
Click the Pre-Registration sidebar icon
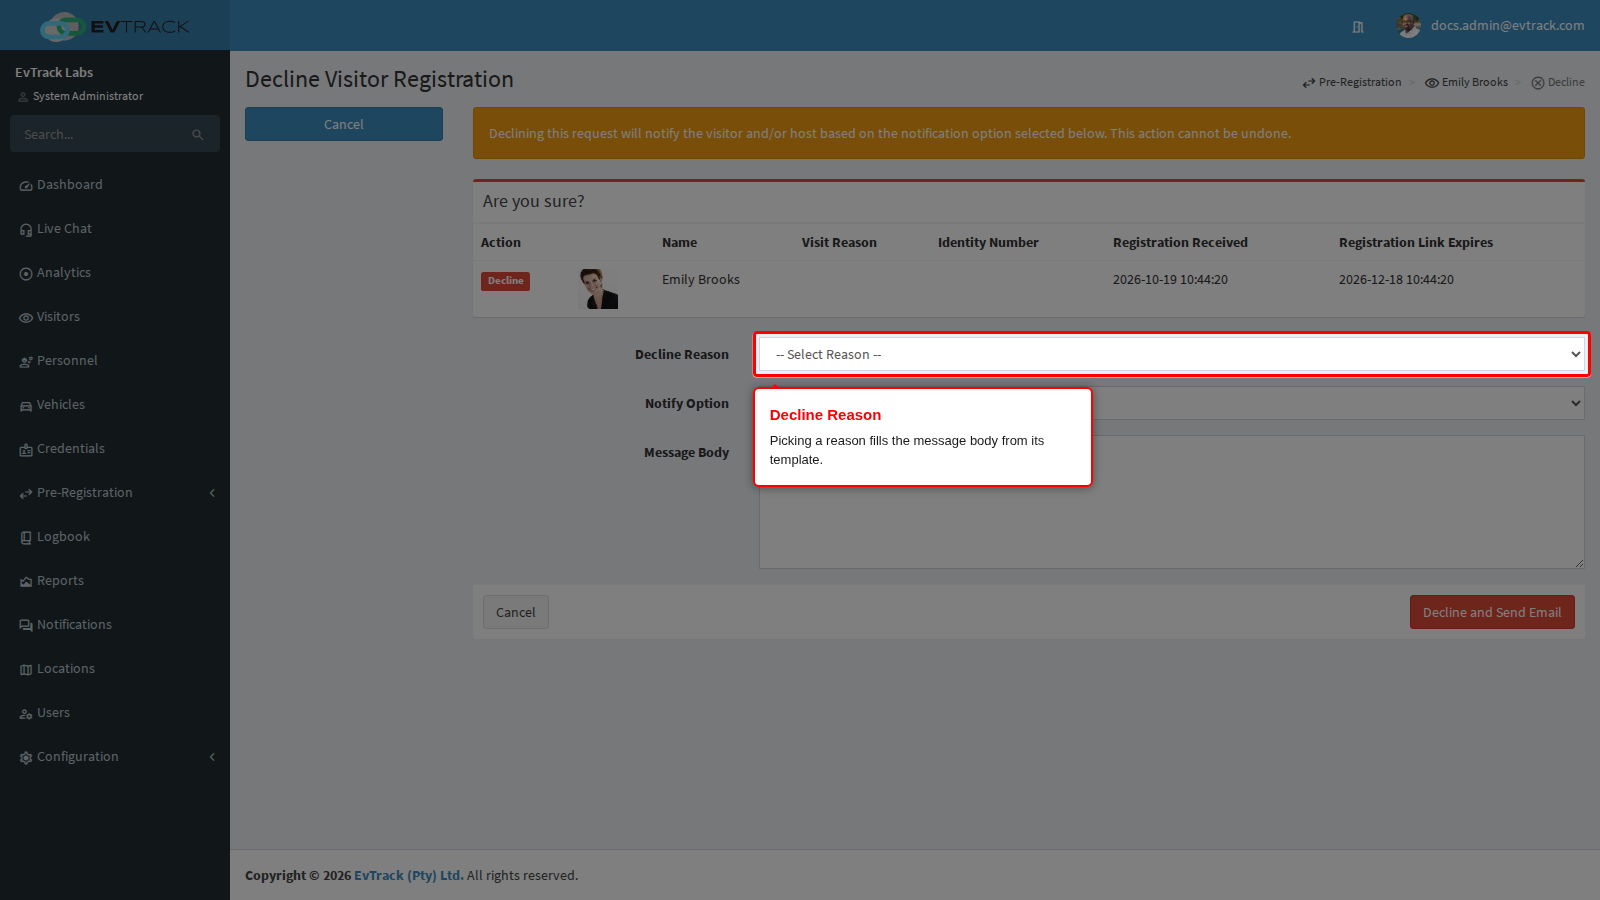26,494
